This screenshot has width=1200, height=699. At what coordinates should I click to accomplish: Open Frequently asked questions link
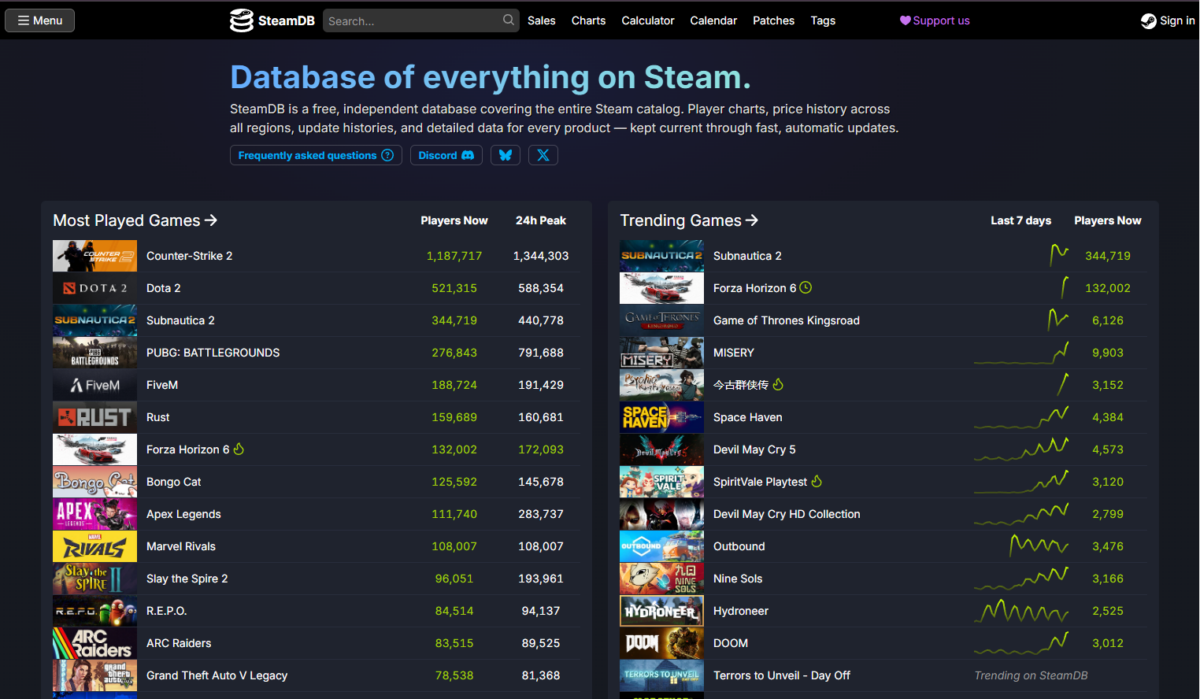click(316, 155)
